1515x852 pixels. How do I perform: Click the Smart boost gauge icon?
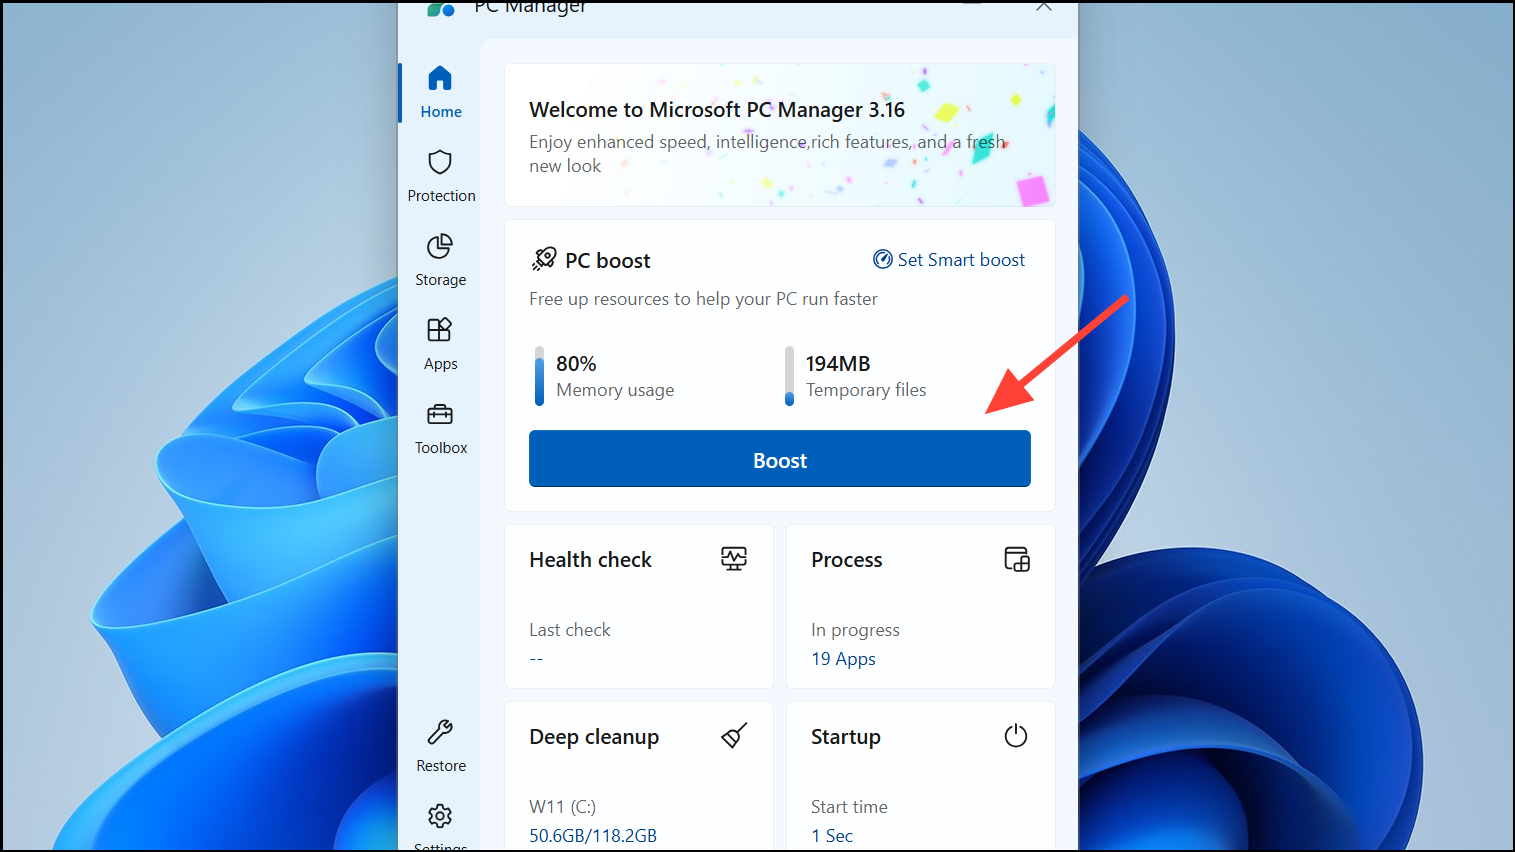click(x=883, y=260)
